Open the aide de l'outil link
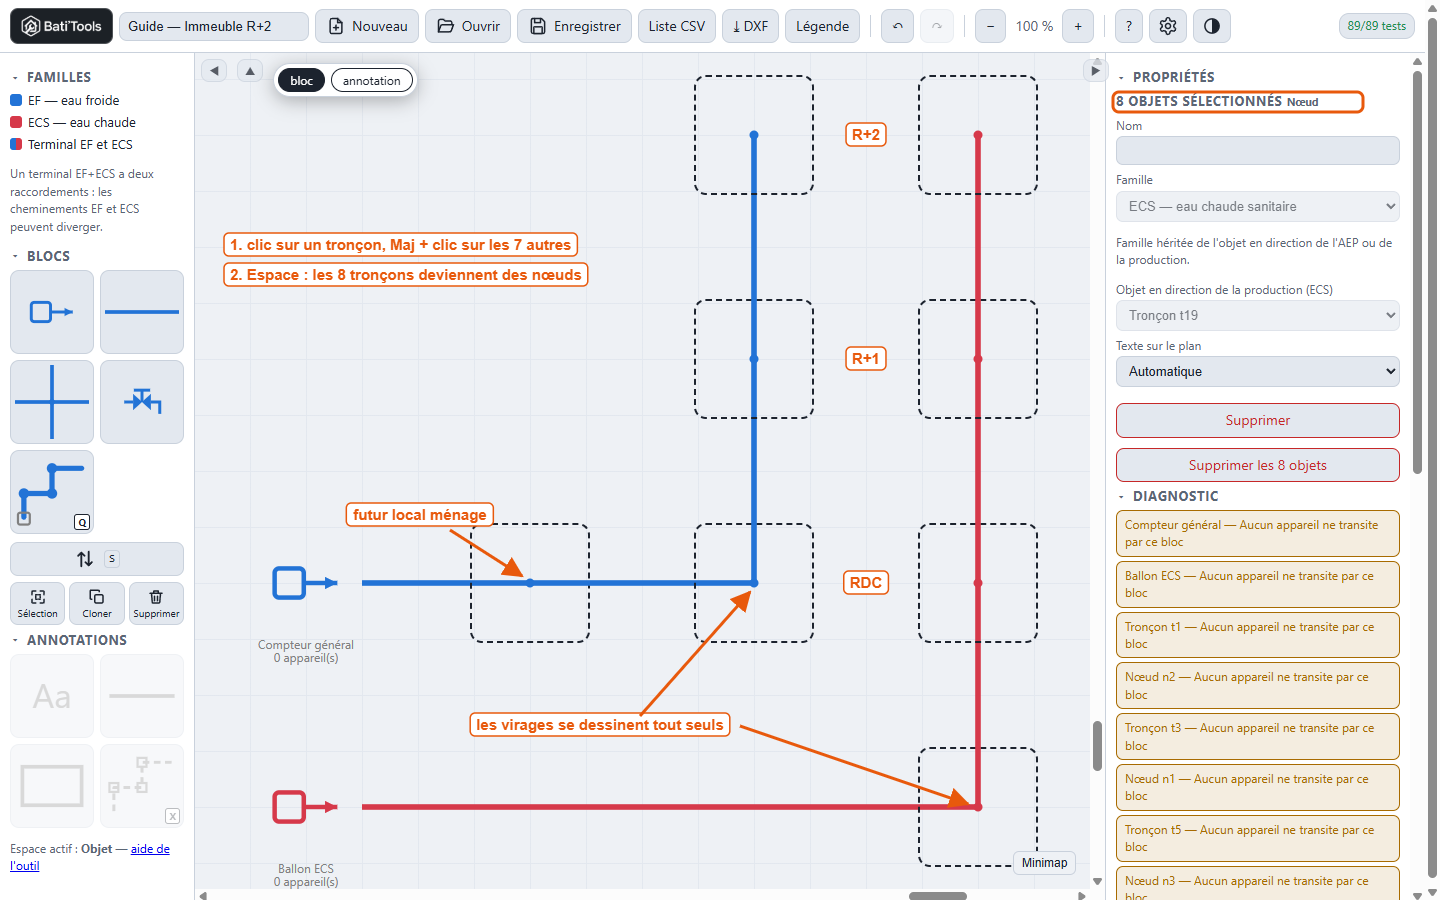This screenshot has width=1440, height=900. pos(150,849)
